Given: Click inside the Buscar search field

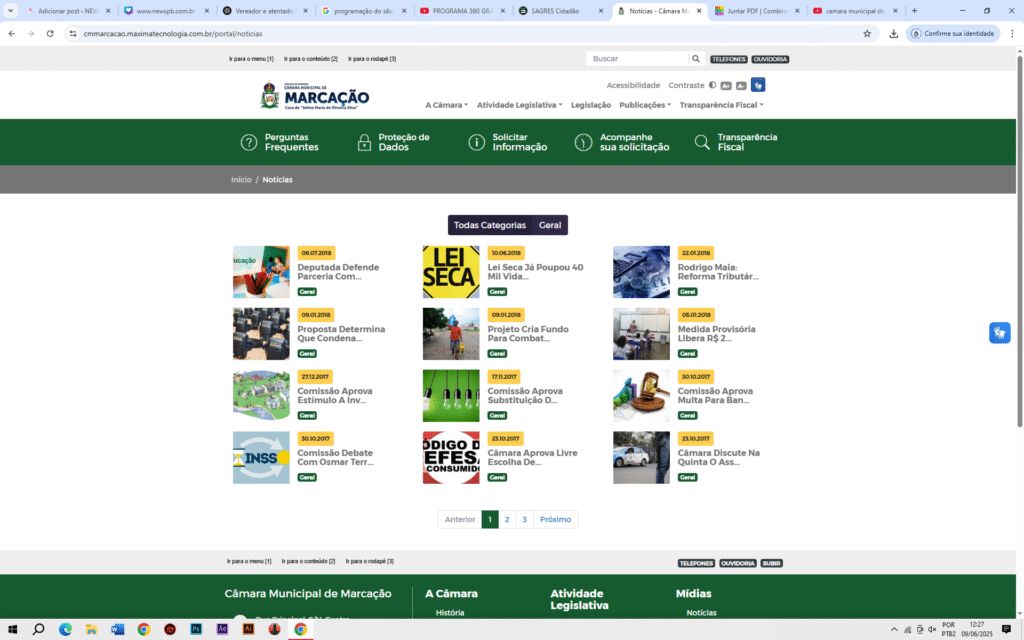Looking at the screenshot, I should [x=637, y=59].
